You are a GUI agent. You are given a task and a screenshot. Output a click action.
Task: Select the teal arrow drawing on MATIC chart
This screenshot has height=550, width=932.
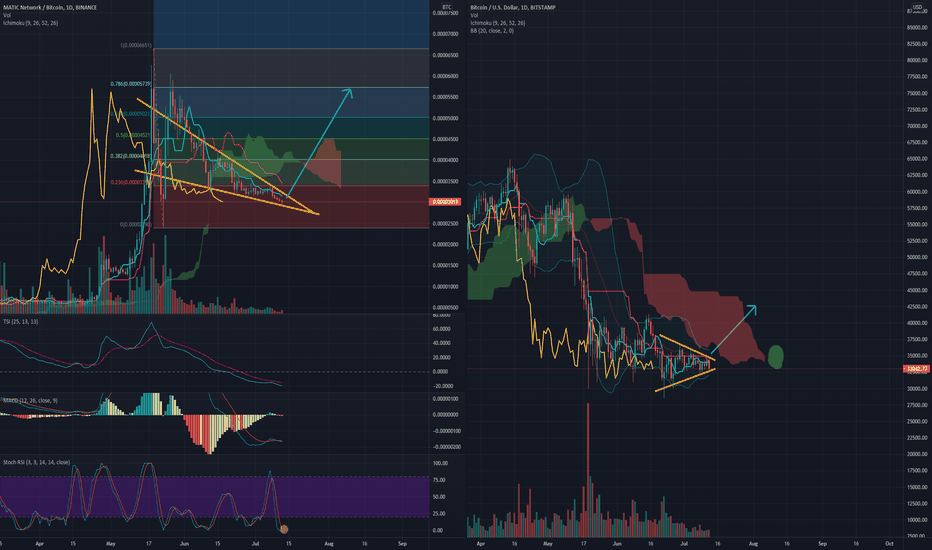[x=319, y=143]
